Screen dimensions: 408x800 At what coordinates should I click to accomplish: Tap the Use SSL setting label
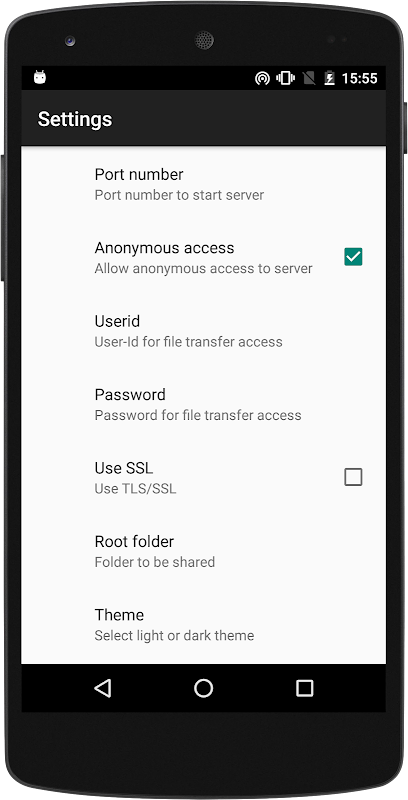click(x=124, y=468)
